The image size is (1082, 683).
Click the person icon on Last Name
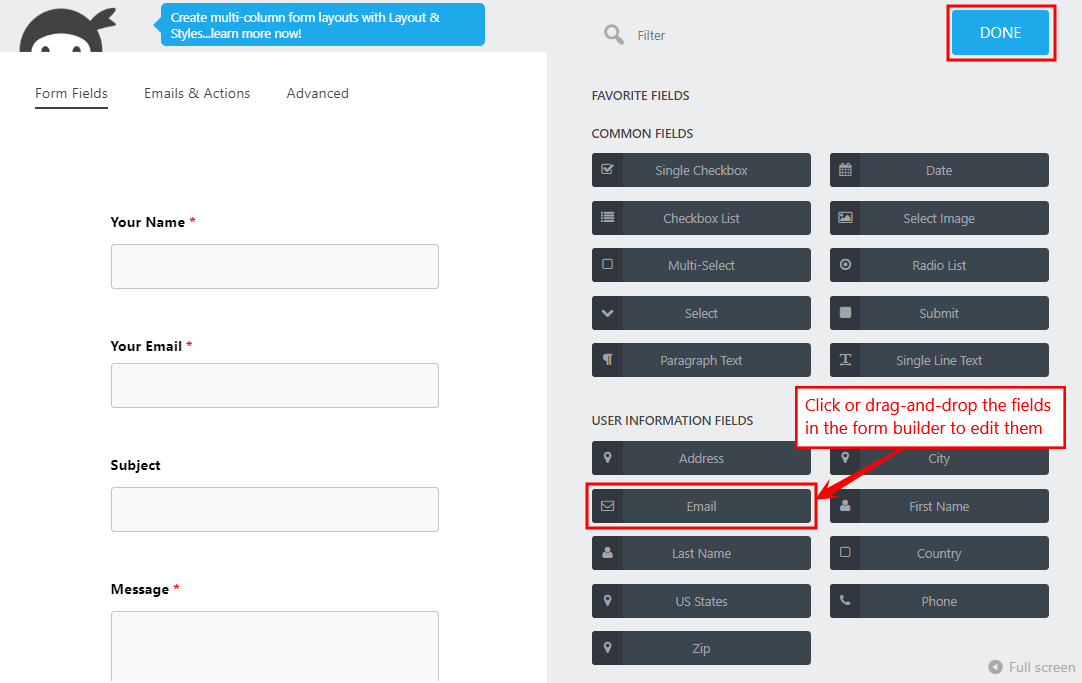click(607, 553)
